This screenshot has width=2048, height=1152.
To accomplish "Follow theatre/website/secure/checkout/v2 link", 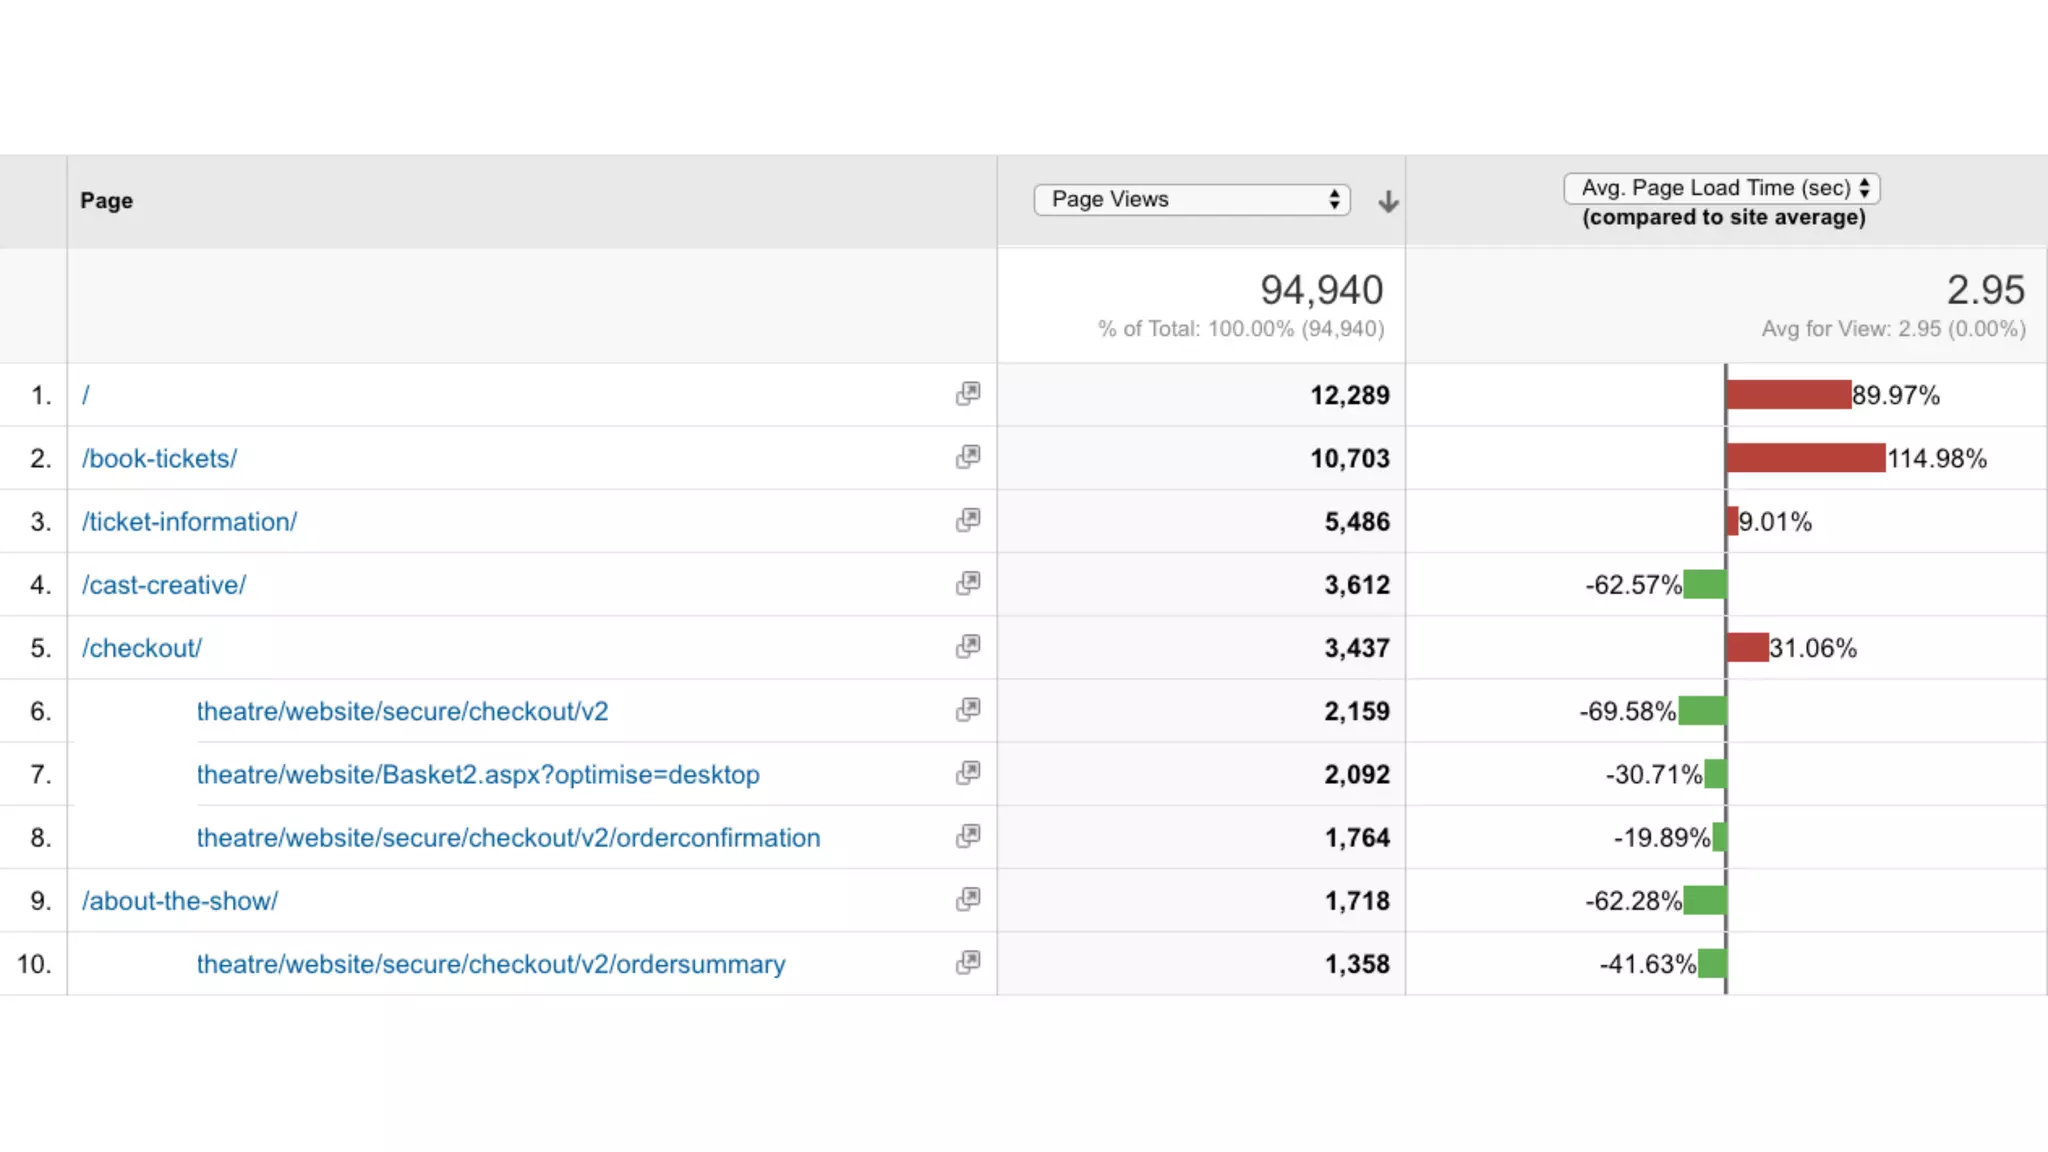I will (x=402, y=711).
